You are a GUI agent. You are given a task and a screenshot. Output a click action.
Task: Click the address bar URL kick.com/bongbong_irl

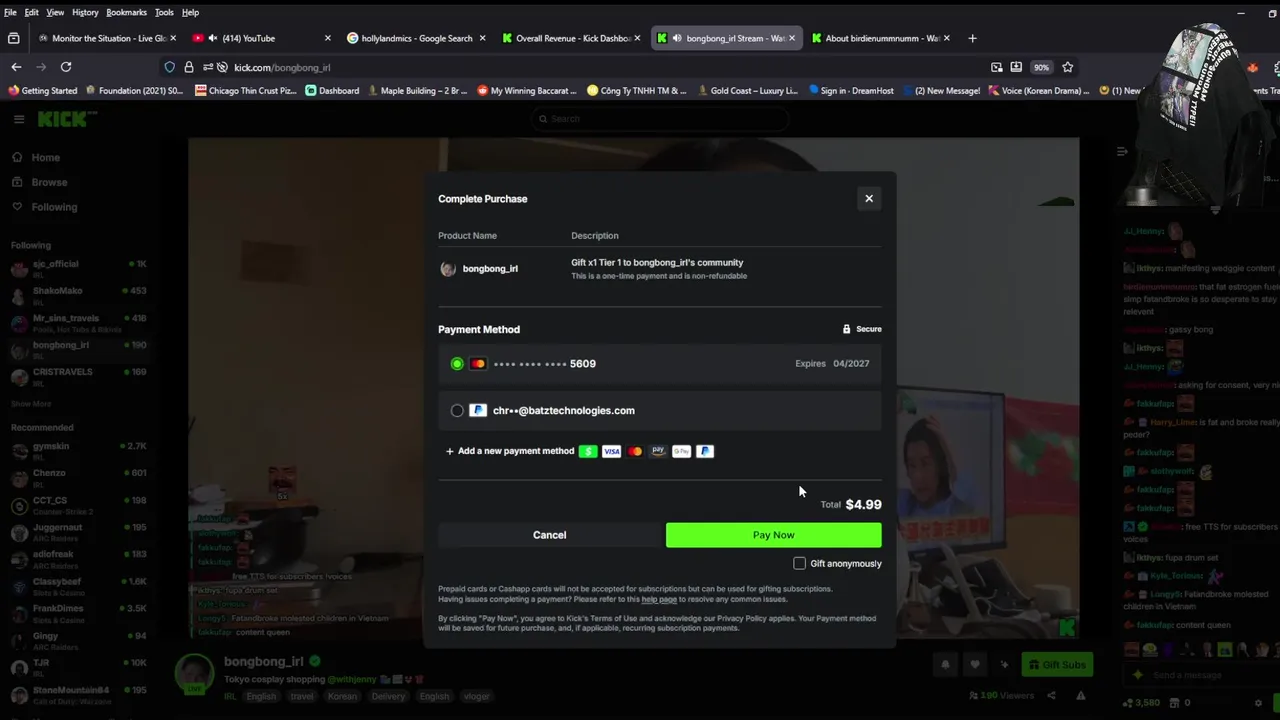pos(282,67)
